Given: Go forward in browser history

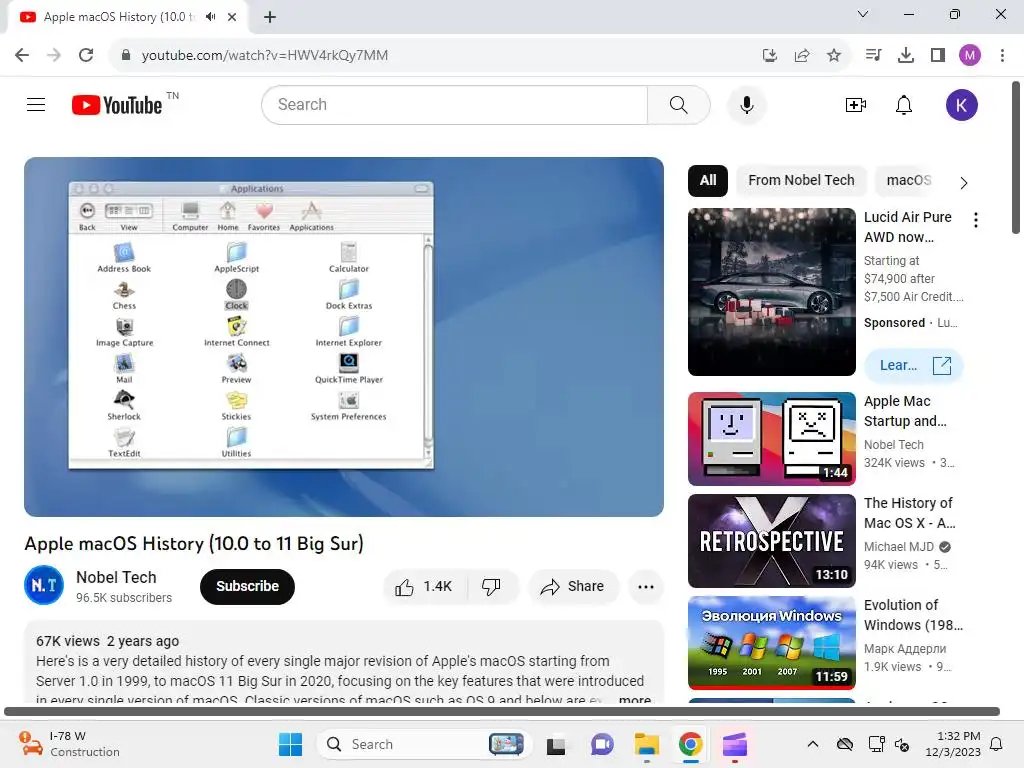Looking at the screenshot, I should tap(54, 55).
